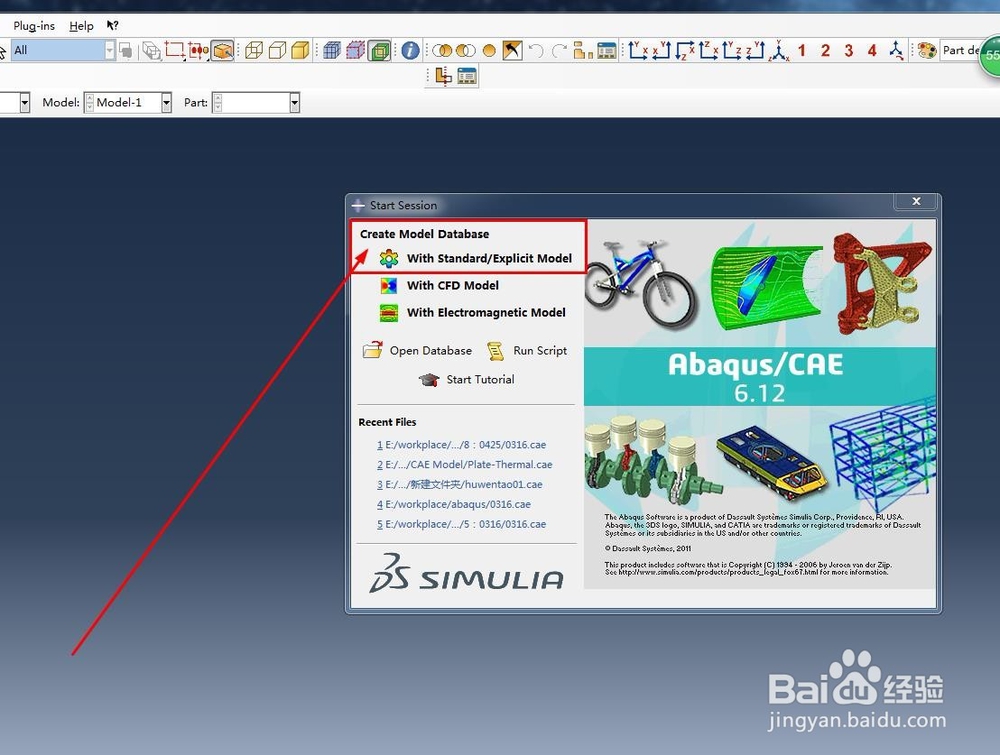
Task: Open the window-layout icon in top toolbar
Action: pos(607,50)
